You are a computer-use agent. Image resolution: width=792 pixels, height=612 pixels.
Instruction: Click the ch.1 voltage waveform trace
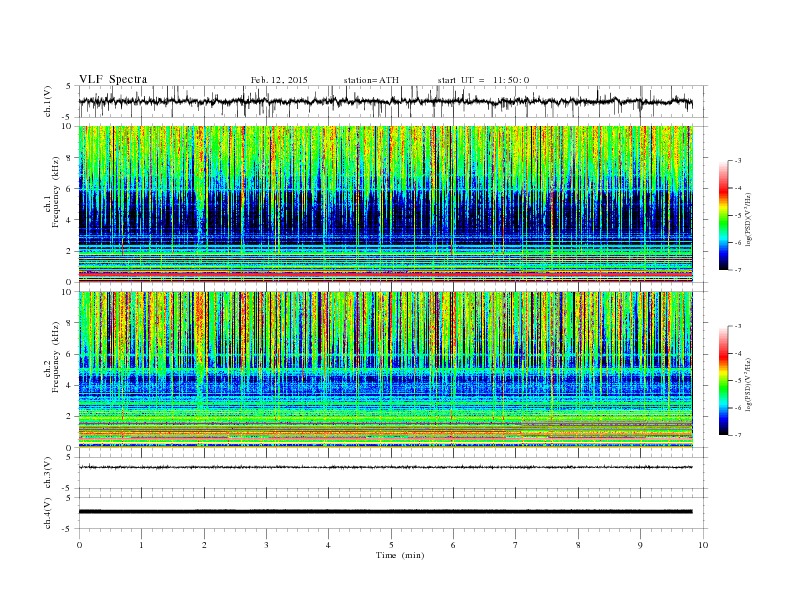pyautogui.click(x=385, y=101)
